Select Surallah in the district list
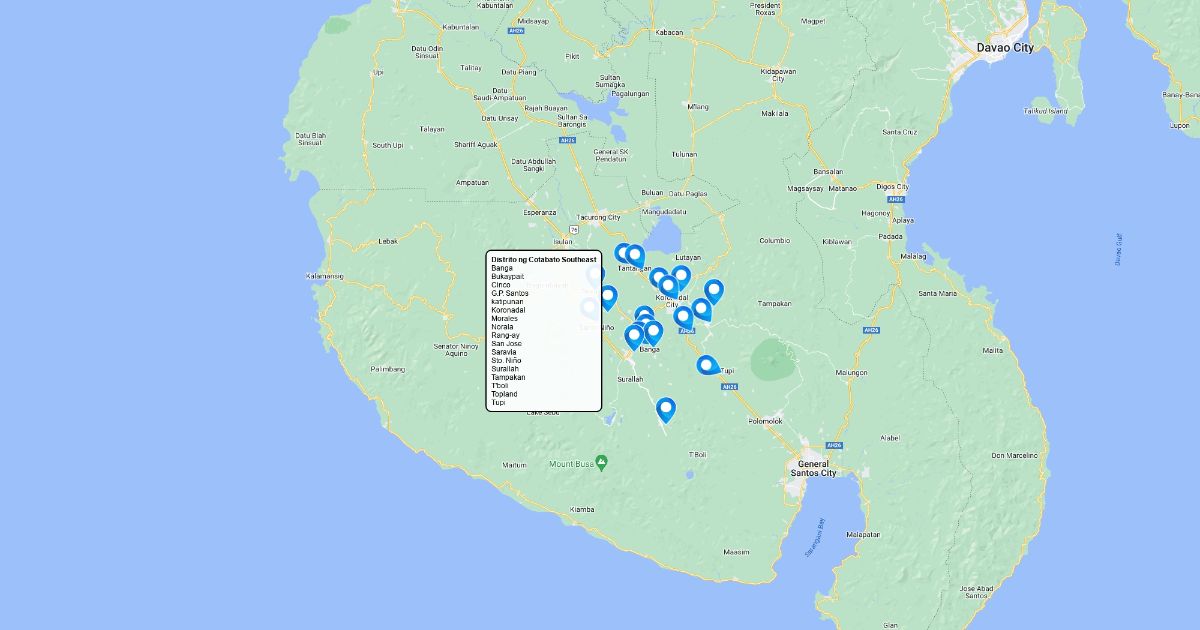Image resolution: width=1200 pixels, height=630 pixels. coord(505,369)
